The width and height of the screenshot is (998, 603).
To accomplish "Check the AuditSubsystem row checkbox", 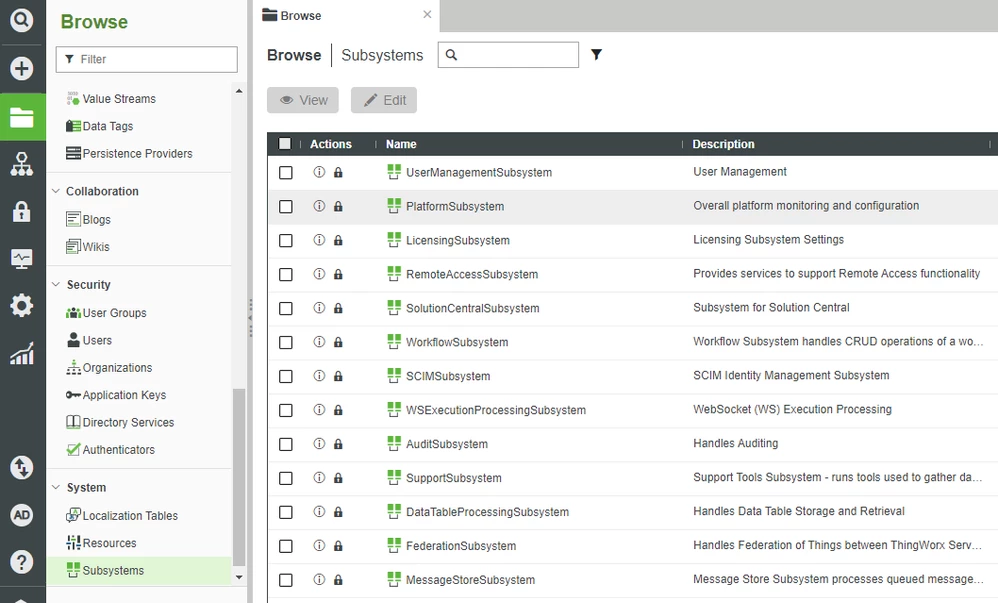I will coord(286,444).
